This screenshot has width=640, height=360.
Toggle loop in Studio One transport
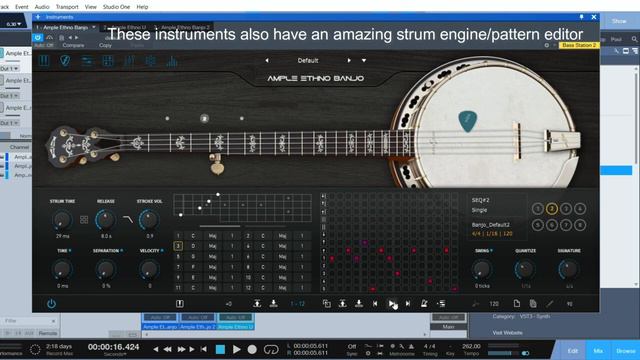pyautogui.click(x=271, y=349)
